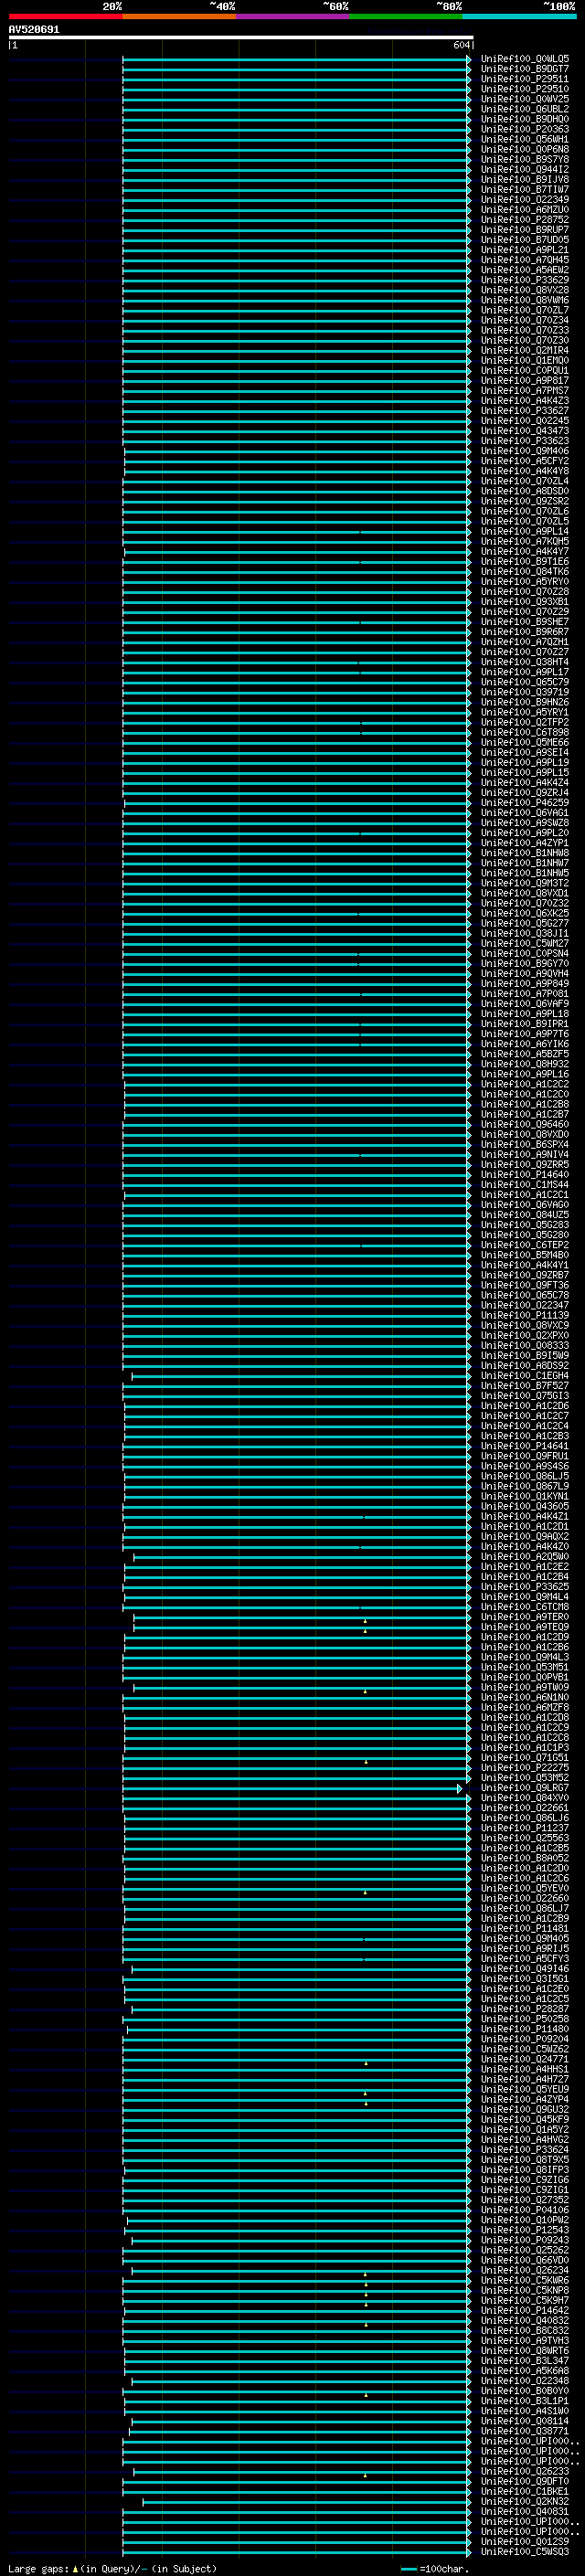
Task: Select the query name AV520691
Action: [34, 30]
